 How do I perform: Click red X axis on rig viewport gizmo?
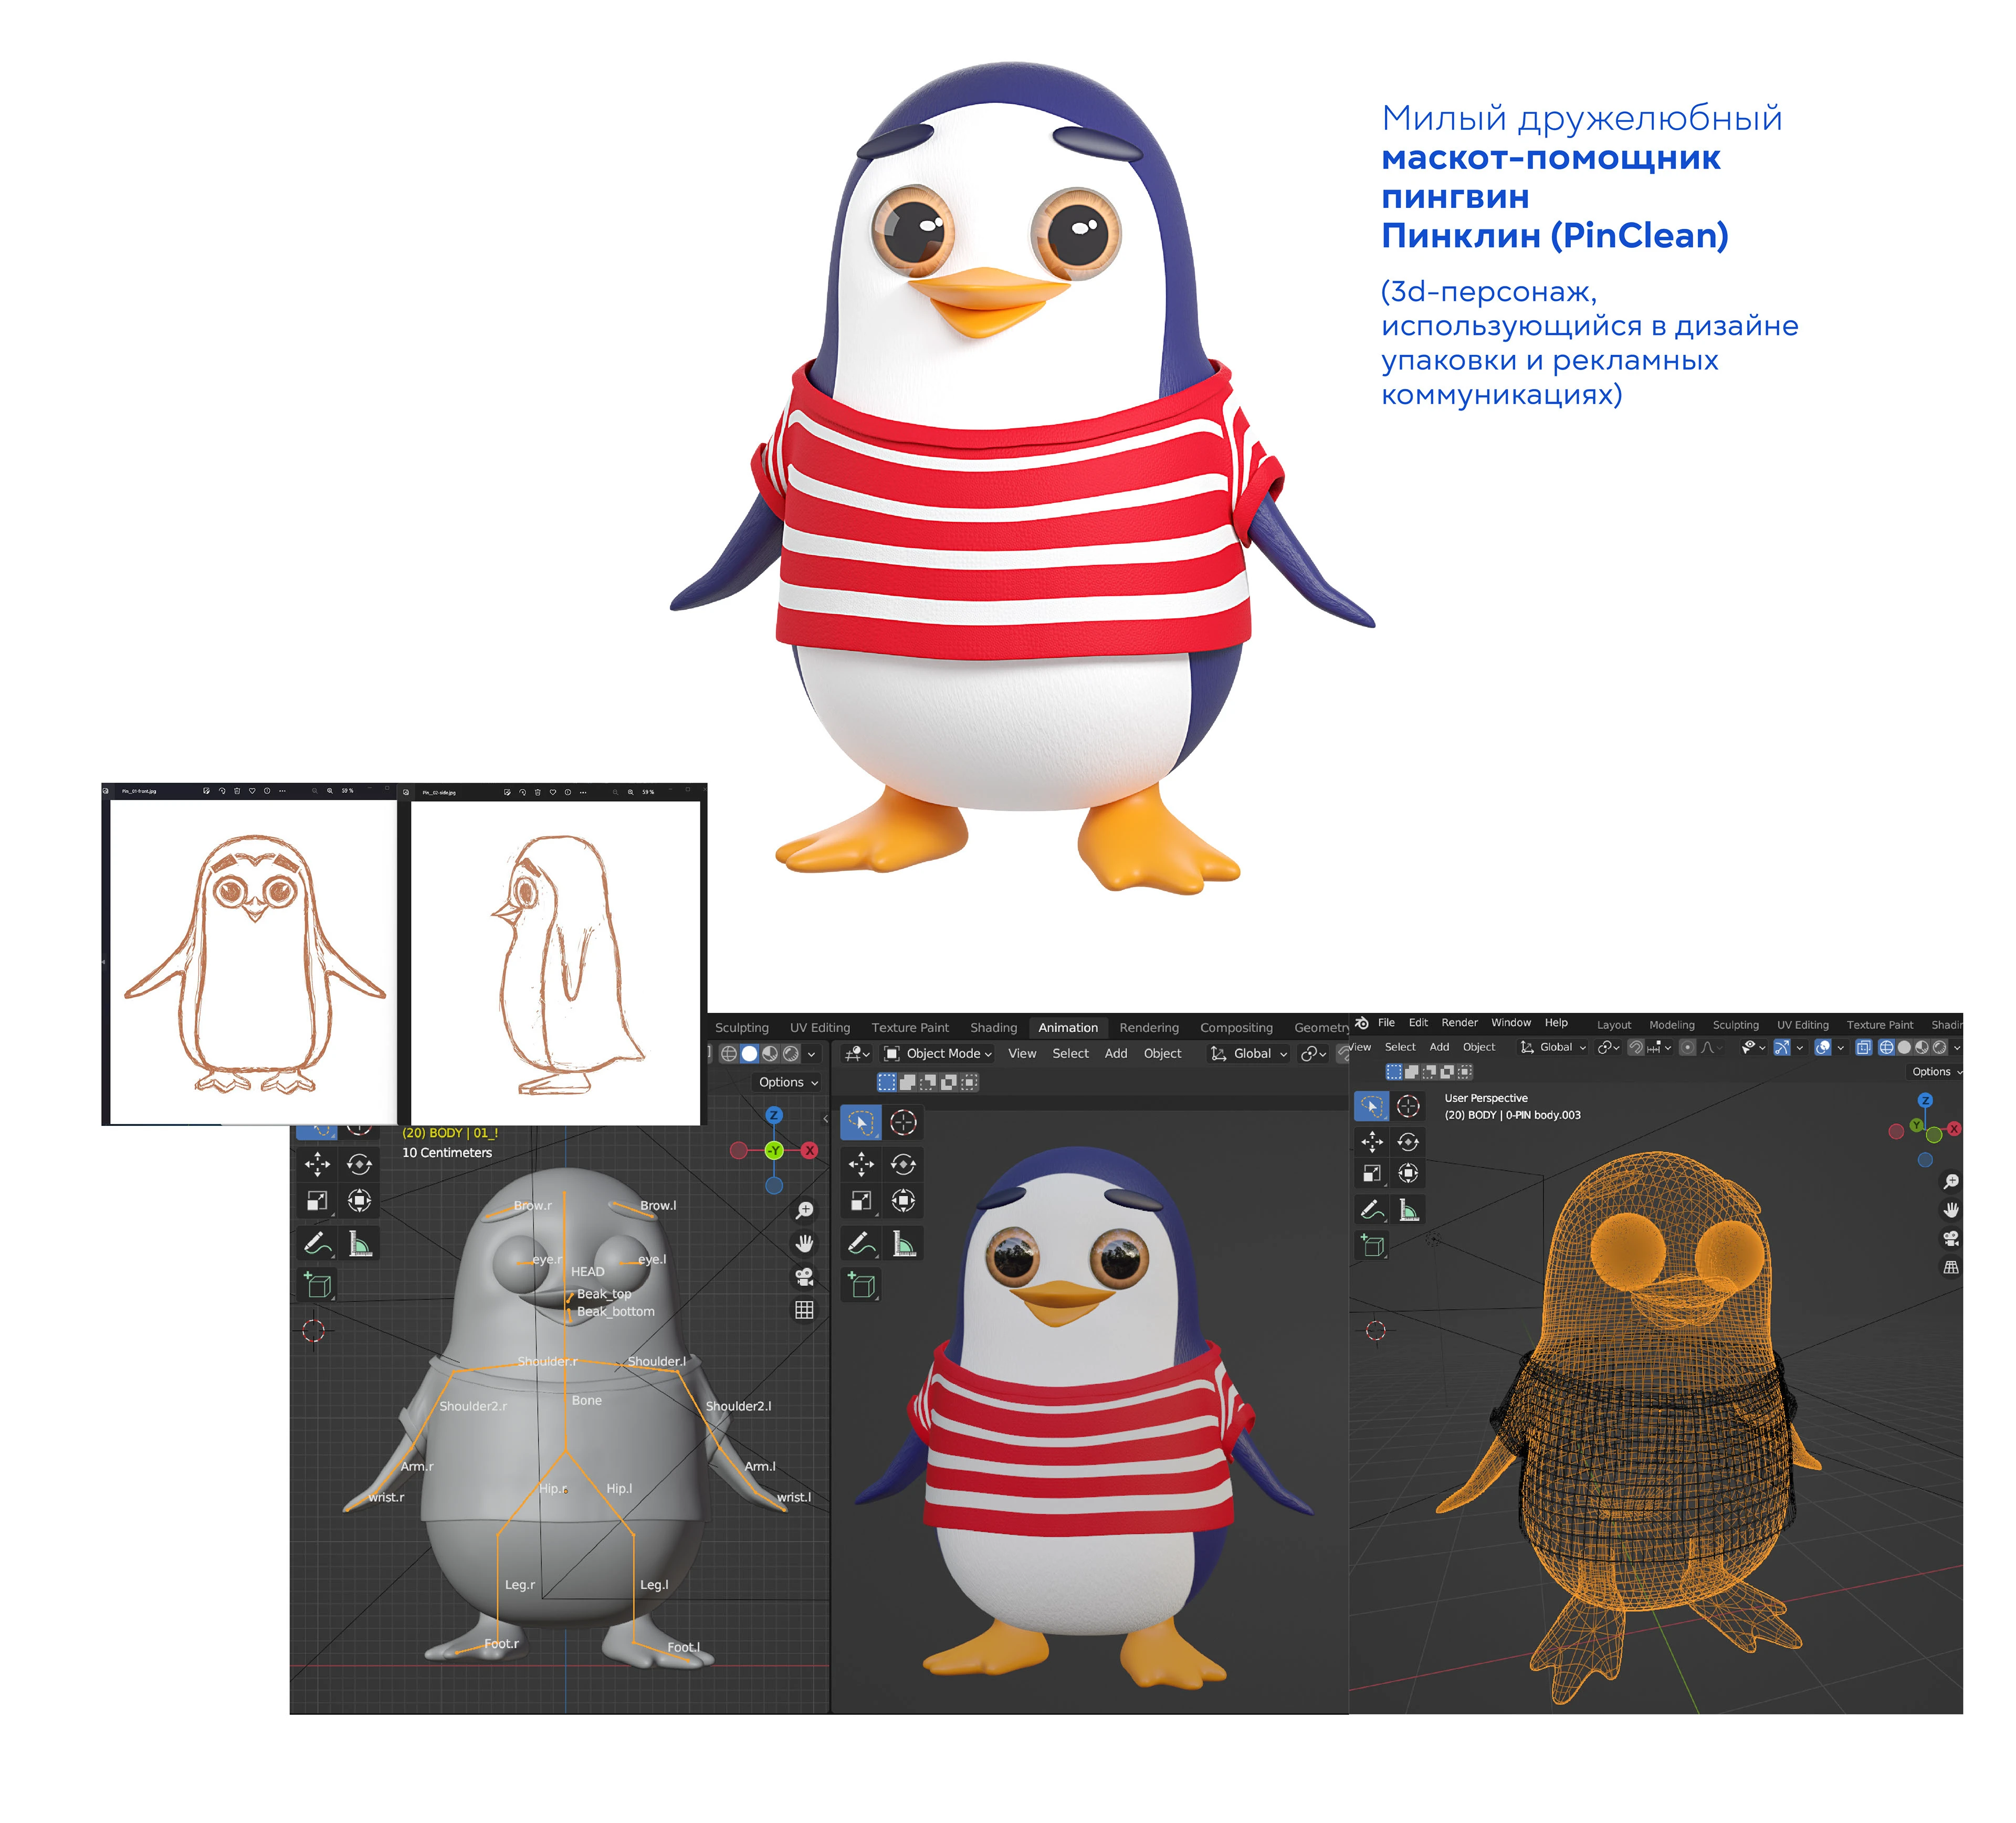point(810,1150)
